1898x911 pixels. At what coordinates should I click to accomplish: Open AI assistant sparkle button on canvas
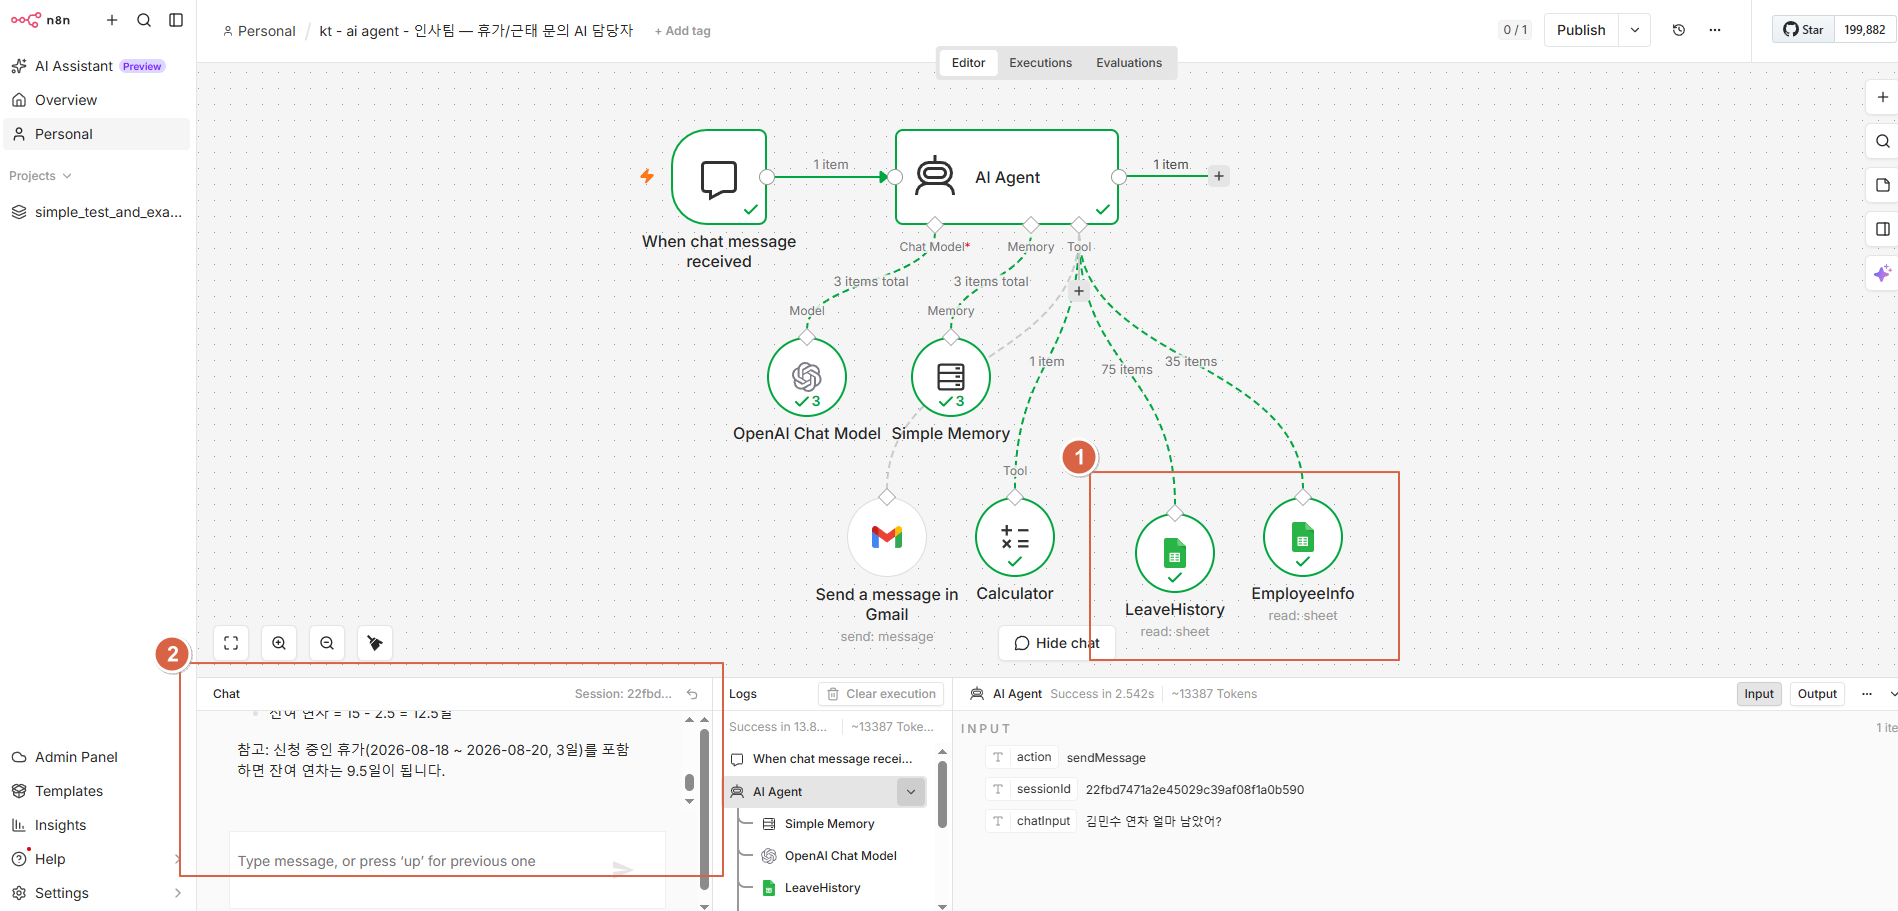[x=1882, y=273]
